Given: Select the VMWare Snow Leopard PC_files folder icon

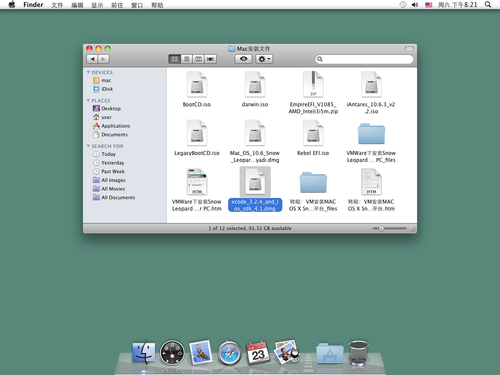Looking at the screenshot, I should 371,134.
